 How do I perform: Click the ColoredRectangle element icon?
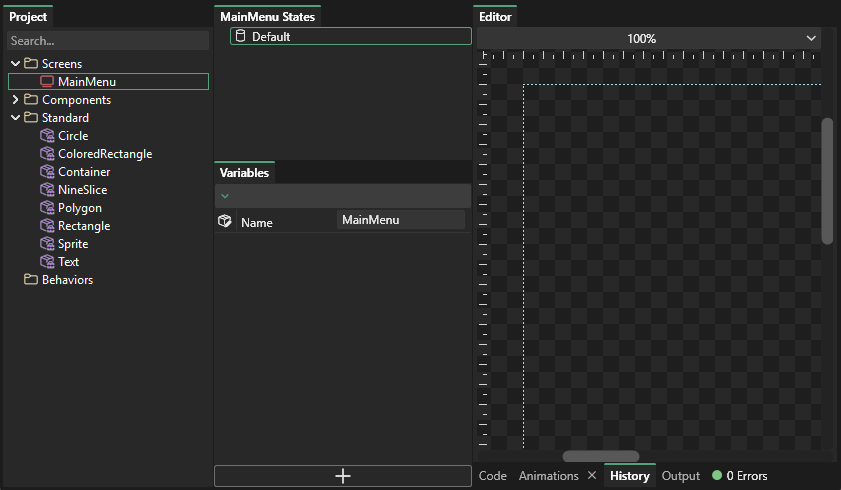[47, 154]
